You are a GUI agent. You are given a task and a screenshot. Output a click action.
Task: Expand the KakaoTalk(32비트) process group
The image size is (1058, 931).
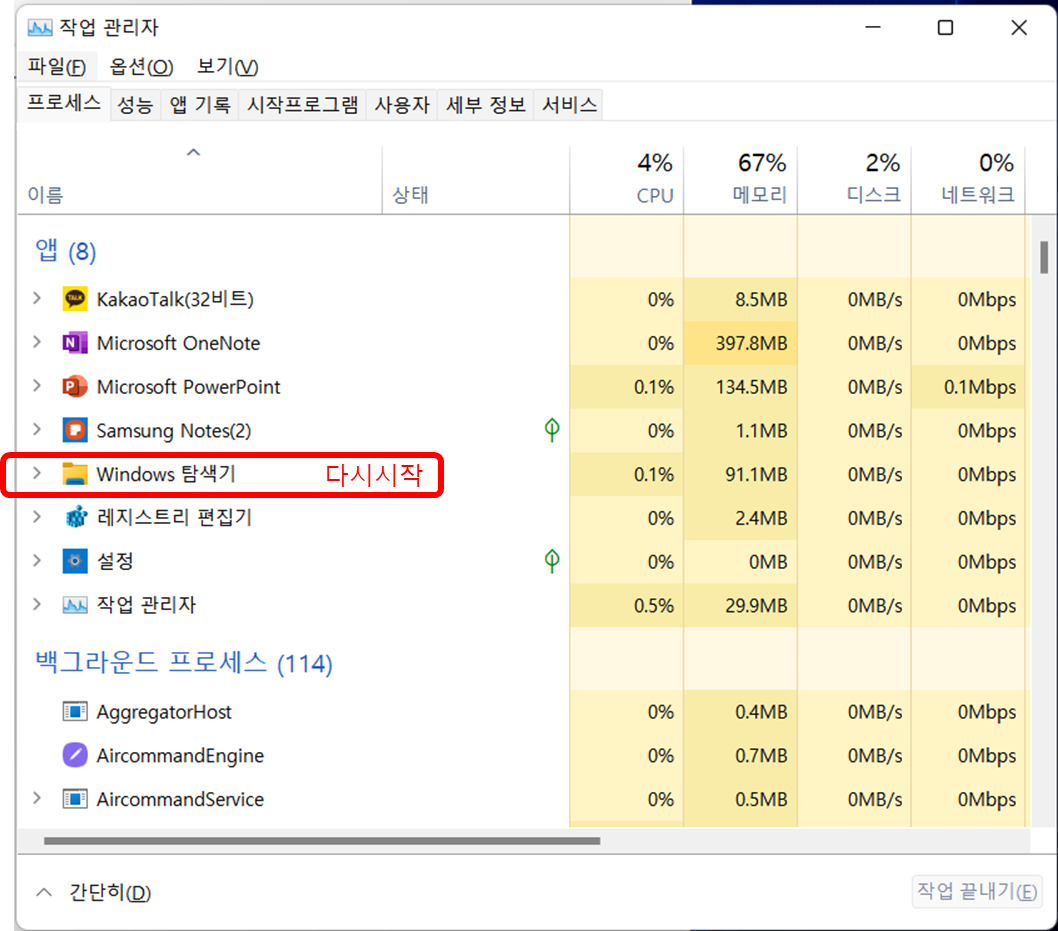click(x=37, y=298)
